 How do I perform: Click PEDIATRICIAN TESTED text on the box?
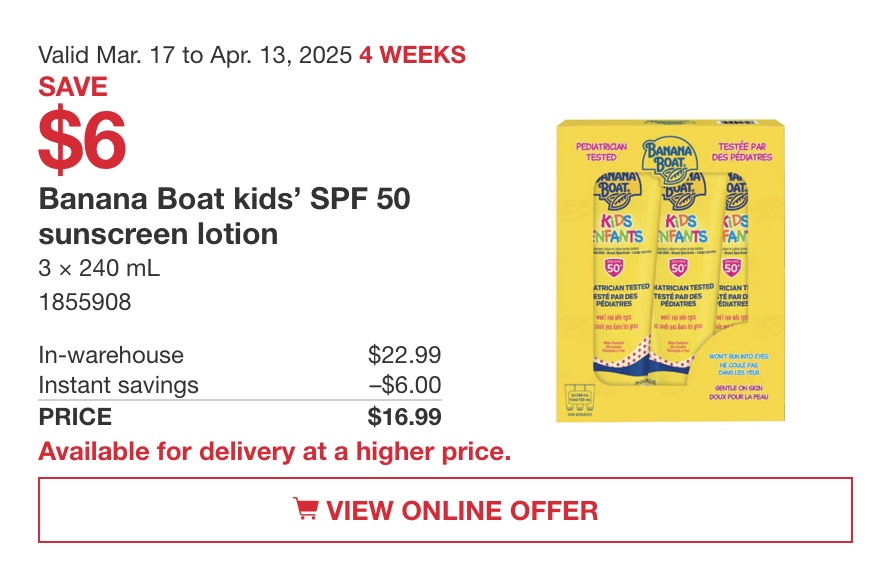point(601,152)
